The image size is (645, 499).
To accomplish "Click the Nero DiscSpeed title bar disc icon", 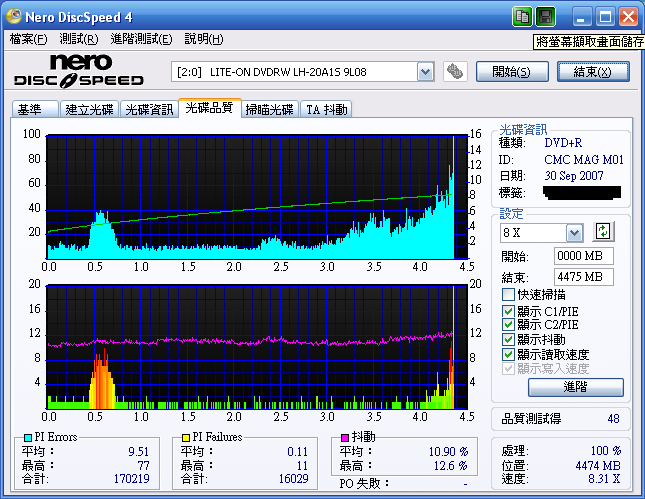I will click(14, 16).
